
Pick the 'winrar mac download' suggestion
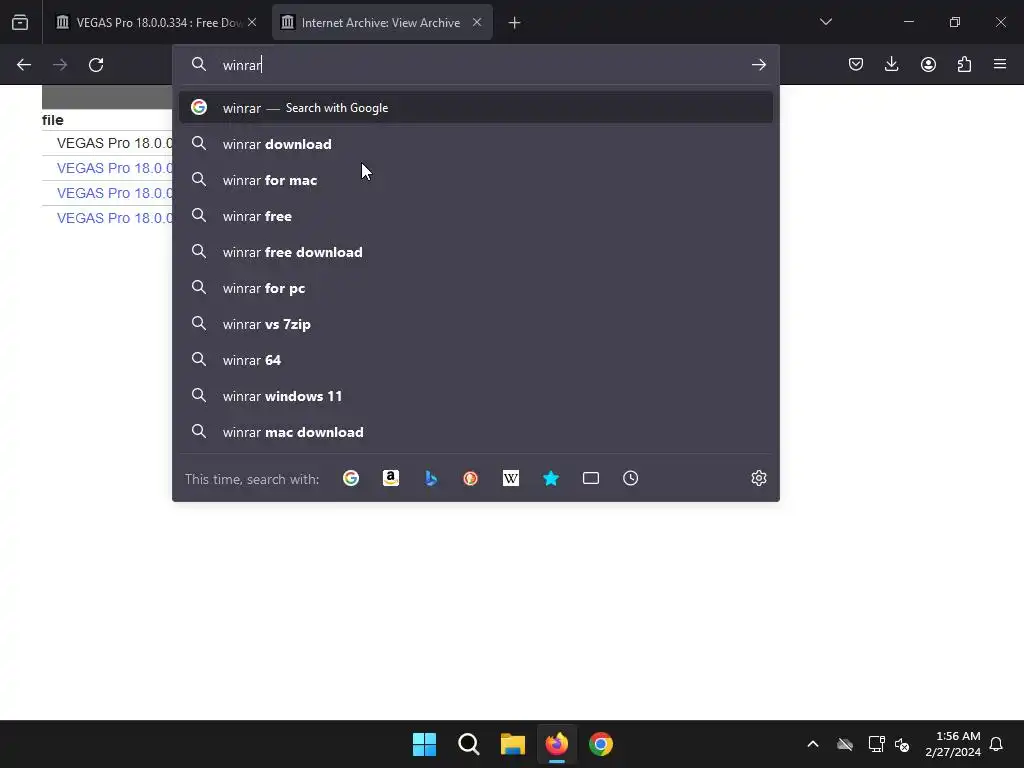coord(475,432)
